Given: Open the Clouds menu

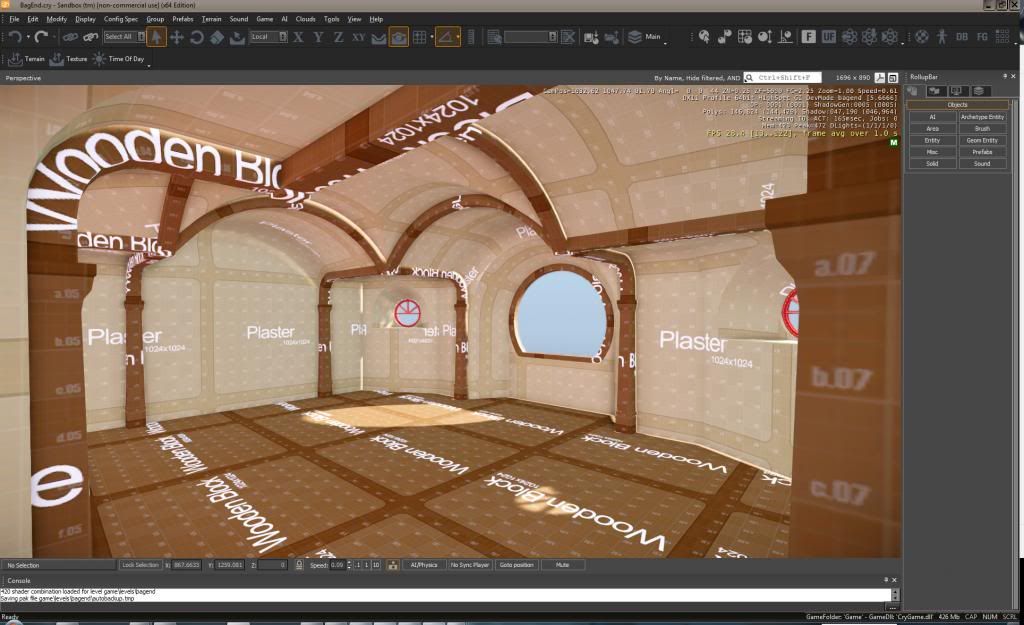Looking at the screenshot, I should click(305, 19).
